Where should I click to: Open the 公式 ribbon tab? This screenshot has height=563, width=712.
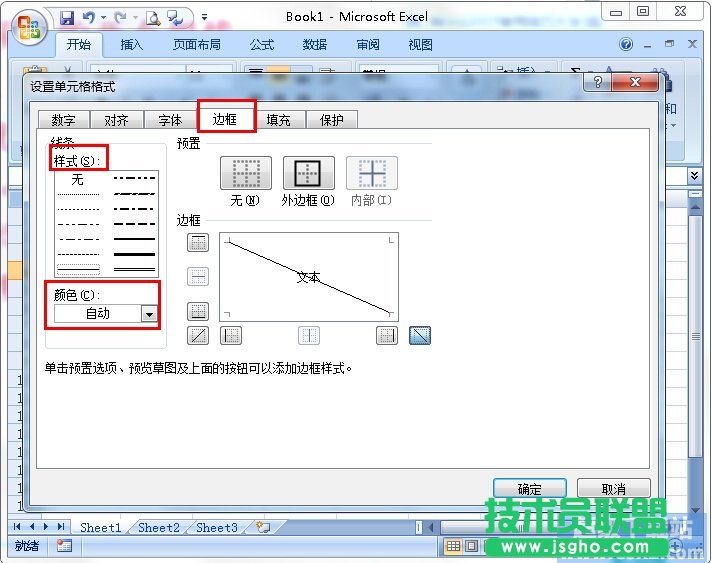pos(262,44)
